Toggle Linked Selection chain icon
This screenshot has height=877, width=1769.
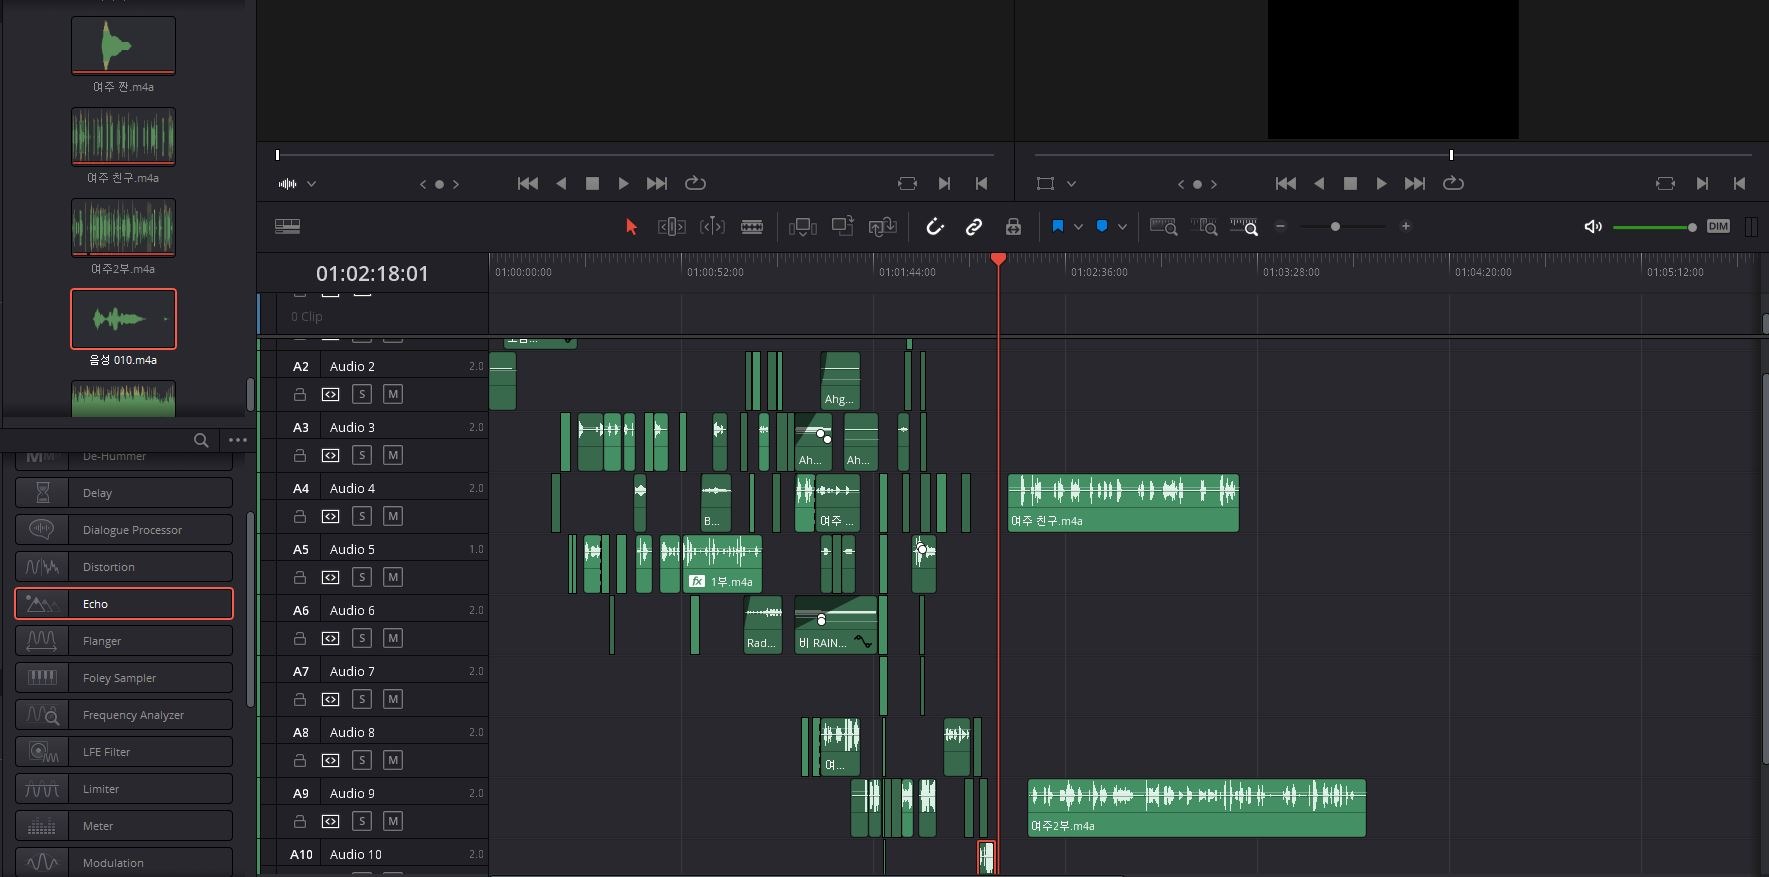coord(973,227)
